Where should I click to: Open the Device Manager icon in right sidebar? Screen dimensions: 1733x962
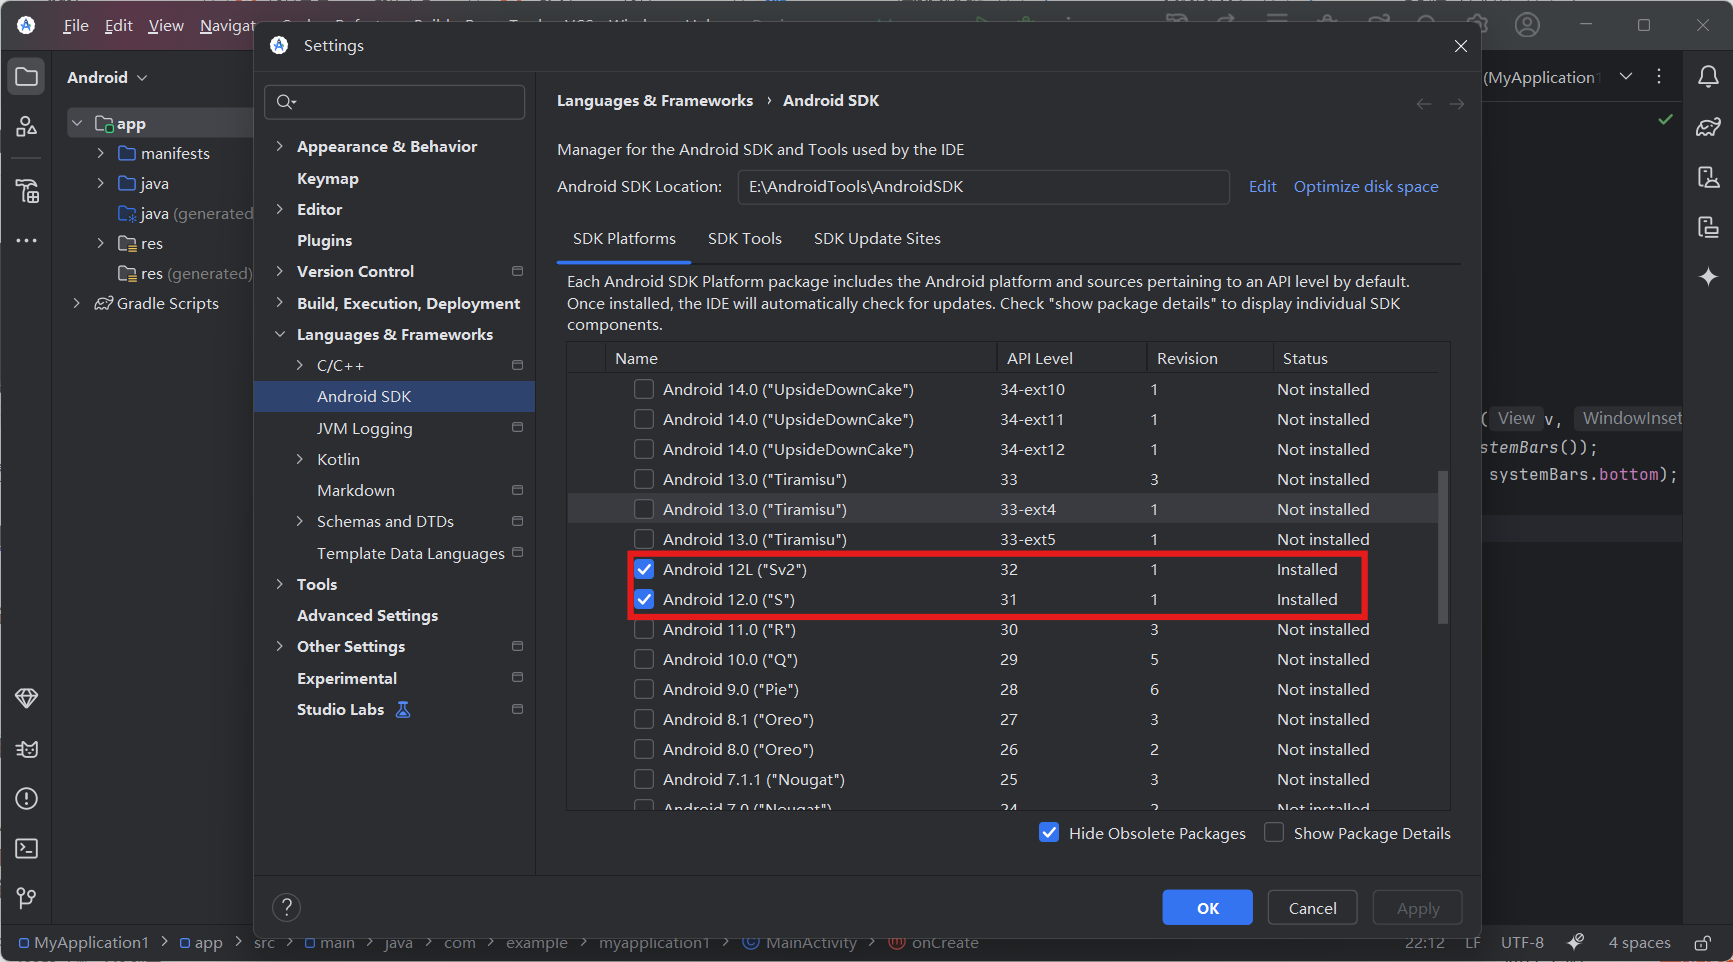(x=1708, y=177)
